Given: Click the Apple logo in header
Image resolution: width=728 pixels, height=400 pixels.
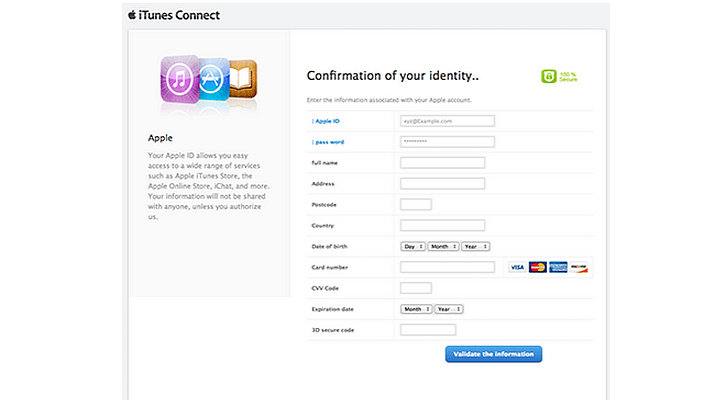Looking at the screenshot, I should (x=133, y=15).
